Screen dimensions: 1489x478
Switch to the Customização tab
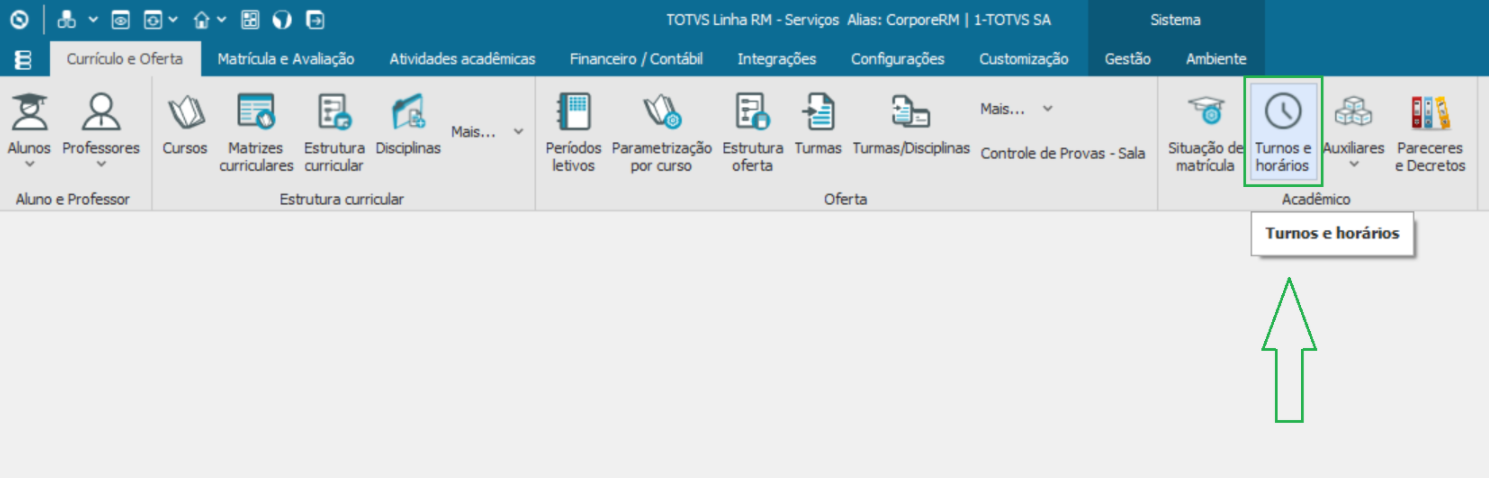coord(1024,59)
